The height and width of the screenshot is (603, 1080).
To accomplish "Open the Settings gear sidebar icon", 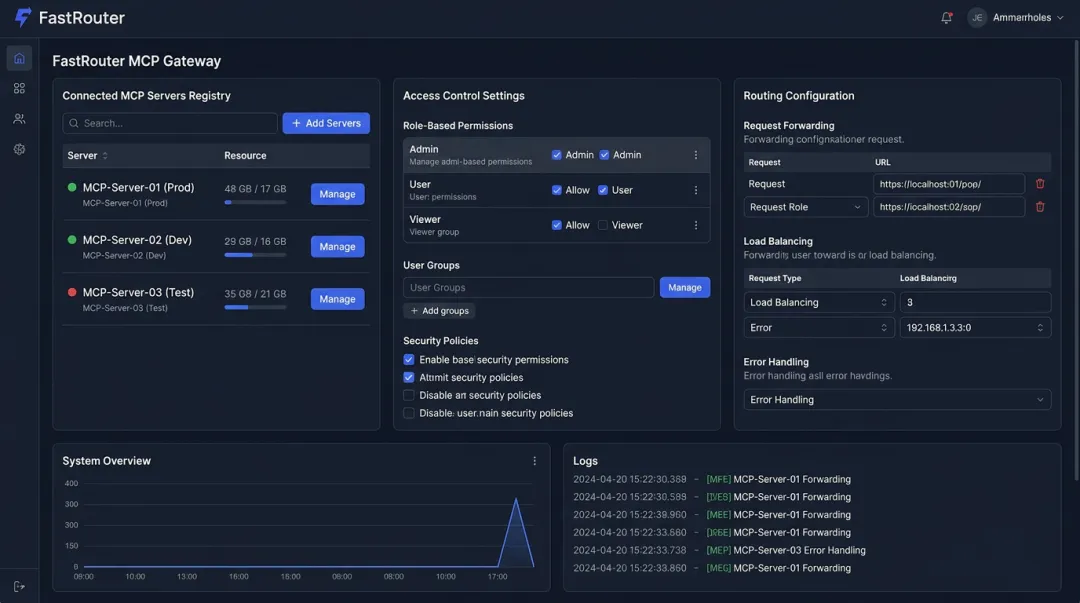I will (19, 149).
